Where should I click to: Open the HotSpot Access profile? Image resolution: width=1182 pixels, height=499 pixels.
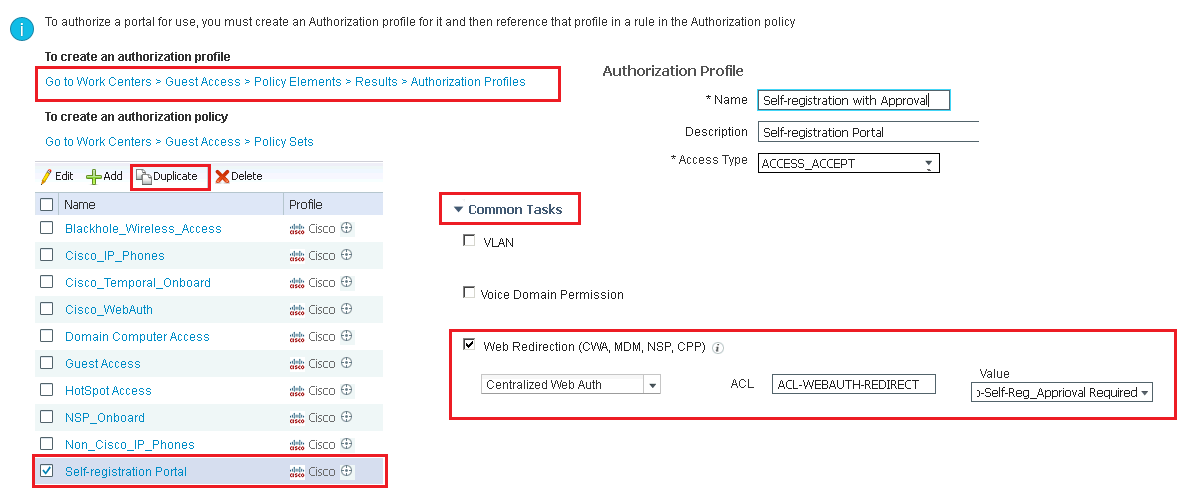108,390
